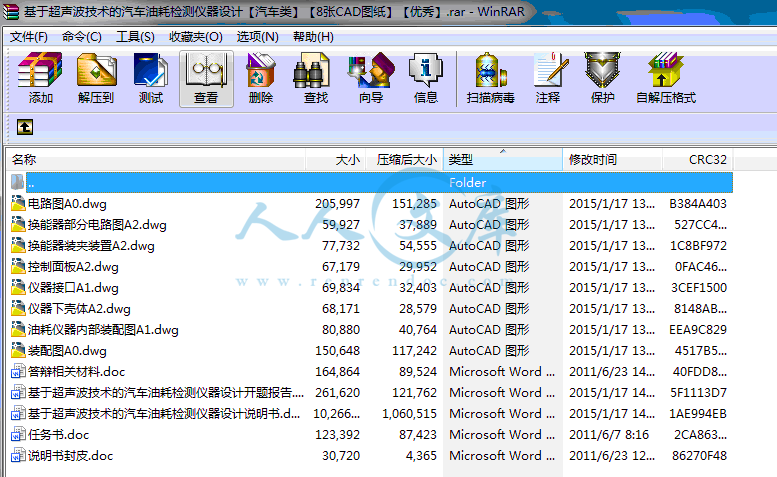777x477 pixels.
Task: Sort by 修改时间 column header
Action: [612, 159]
